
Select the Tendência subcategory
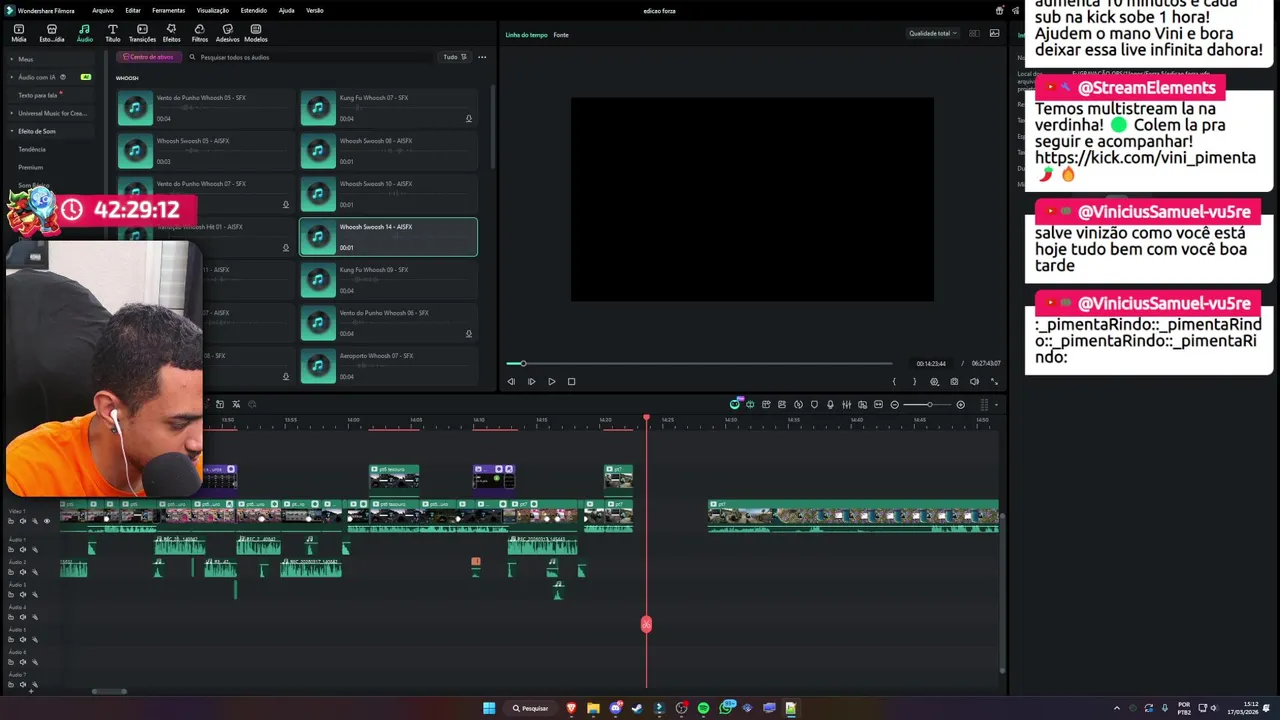[32, 149]
